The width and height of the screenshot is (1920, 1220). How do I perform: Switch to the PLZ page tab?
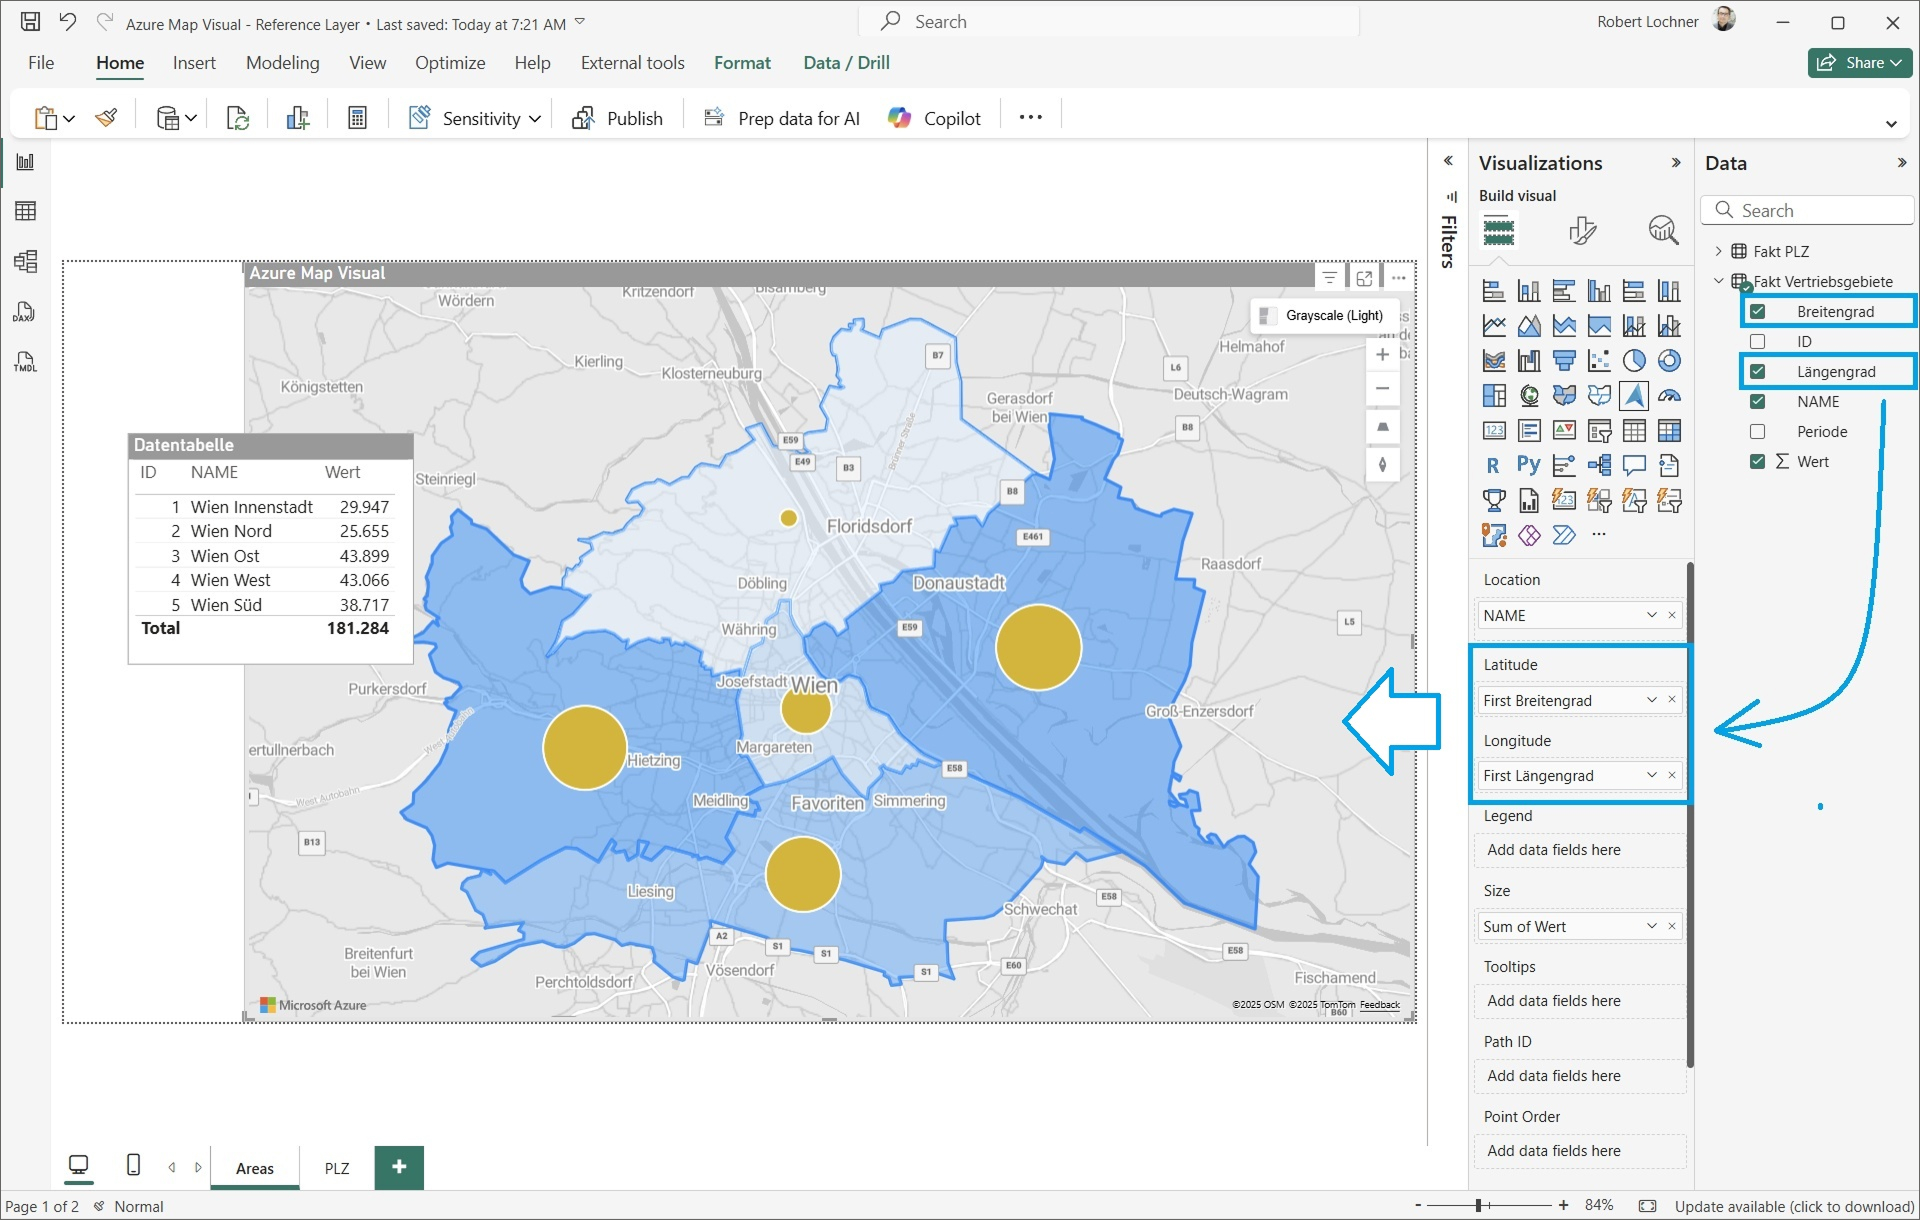pos(336,1168)
